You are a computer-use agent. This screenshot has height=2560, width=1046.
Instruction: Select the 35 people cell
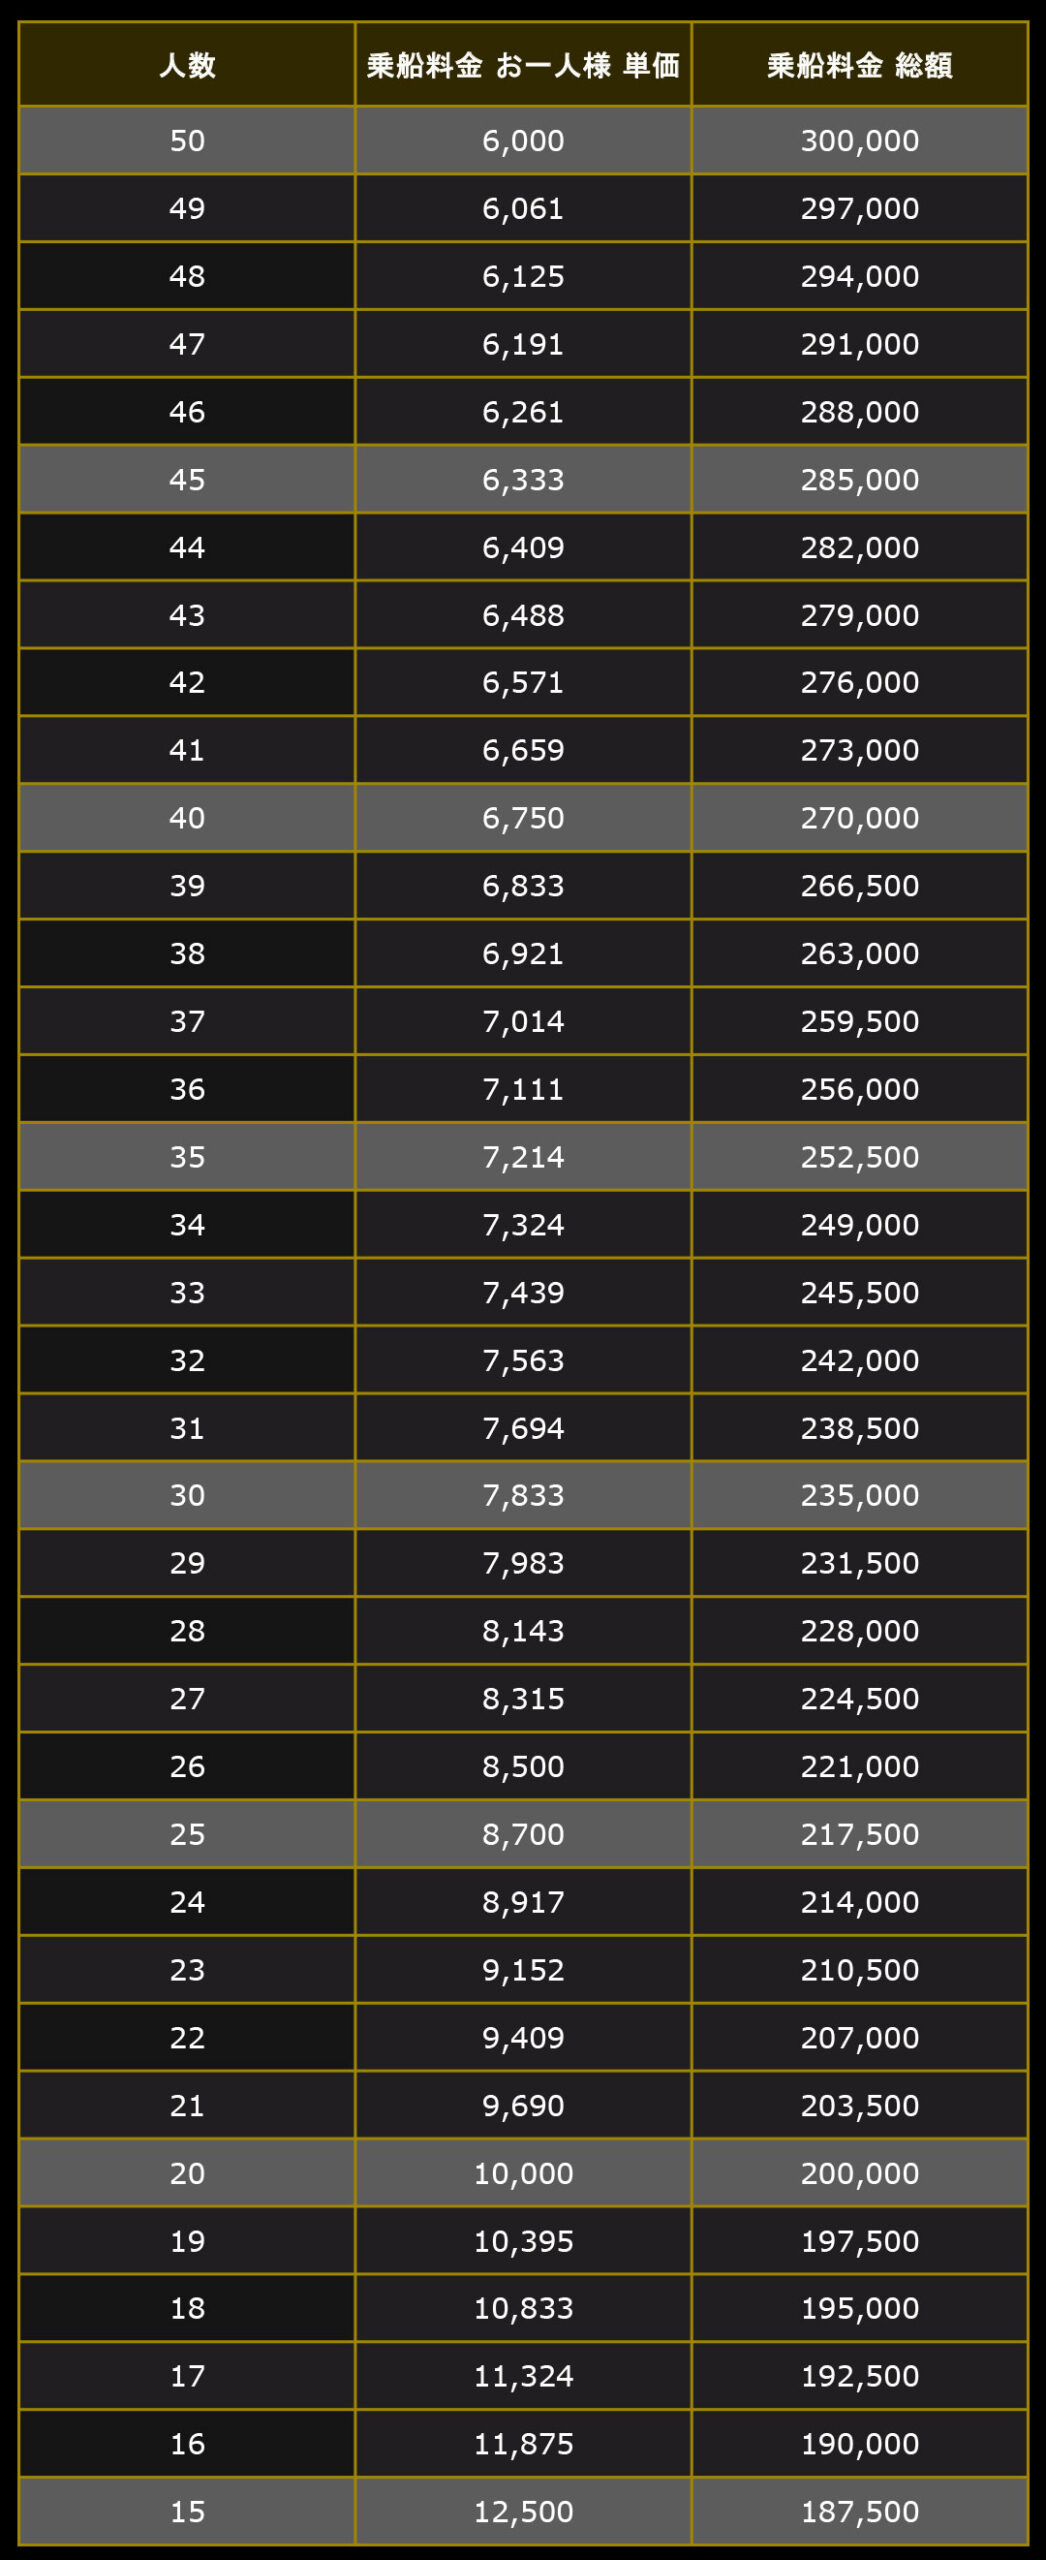click(187, 1157)
